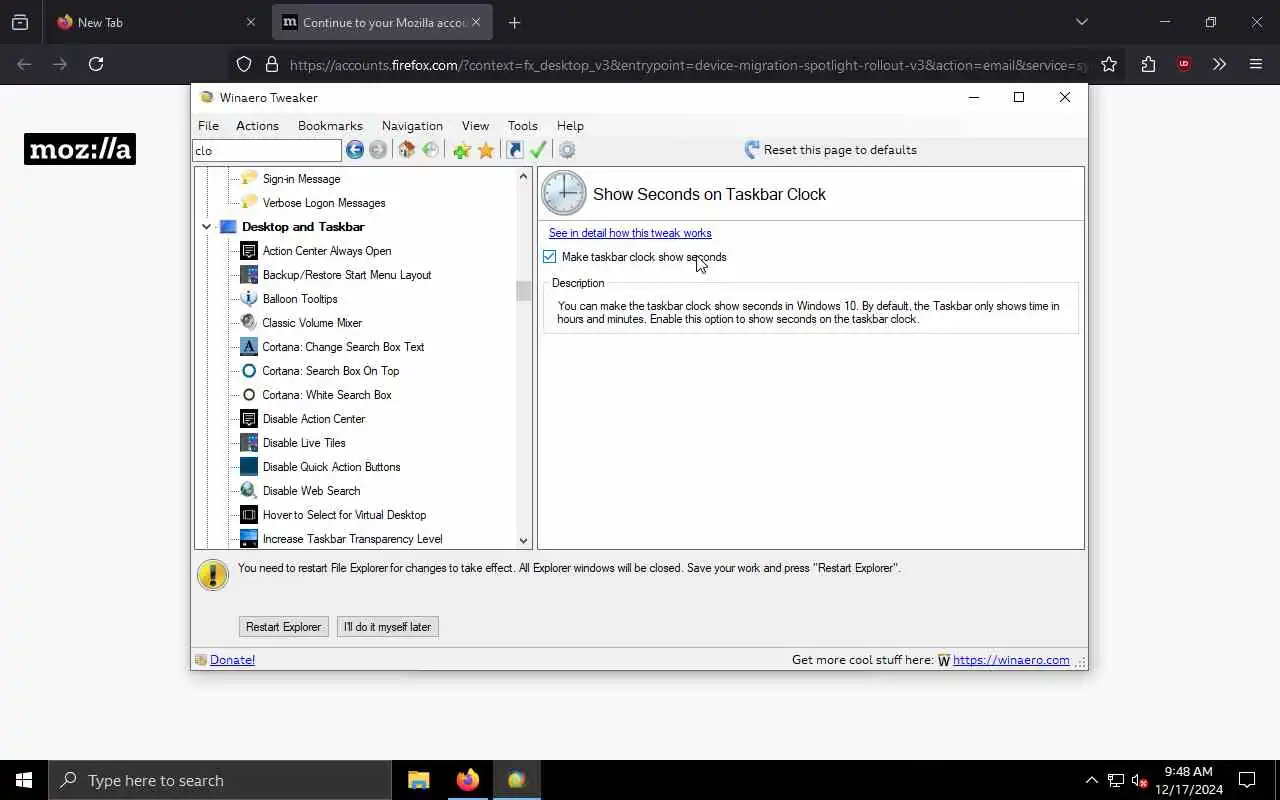Open bookmarks with the gold star icon
The image size is (1280, 800).
486,150
